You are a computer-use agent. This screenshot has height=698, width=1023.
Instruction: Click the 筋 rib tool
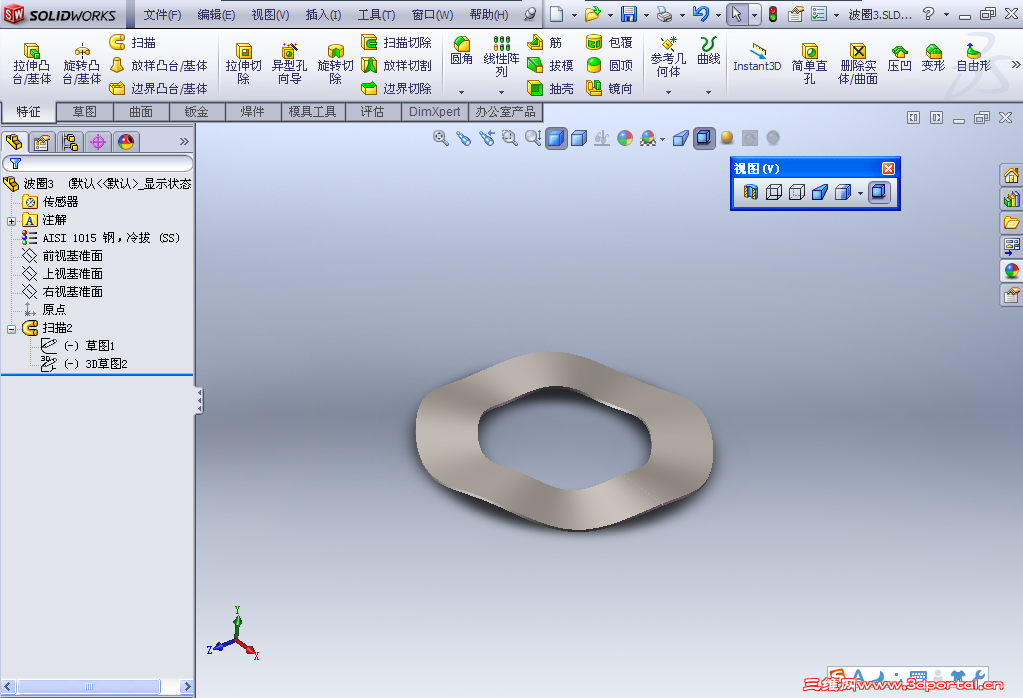coord(545,42)
